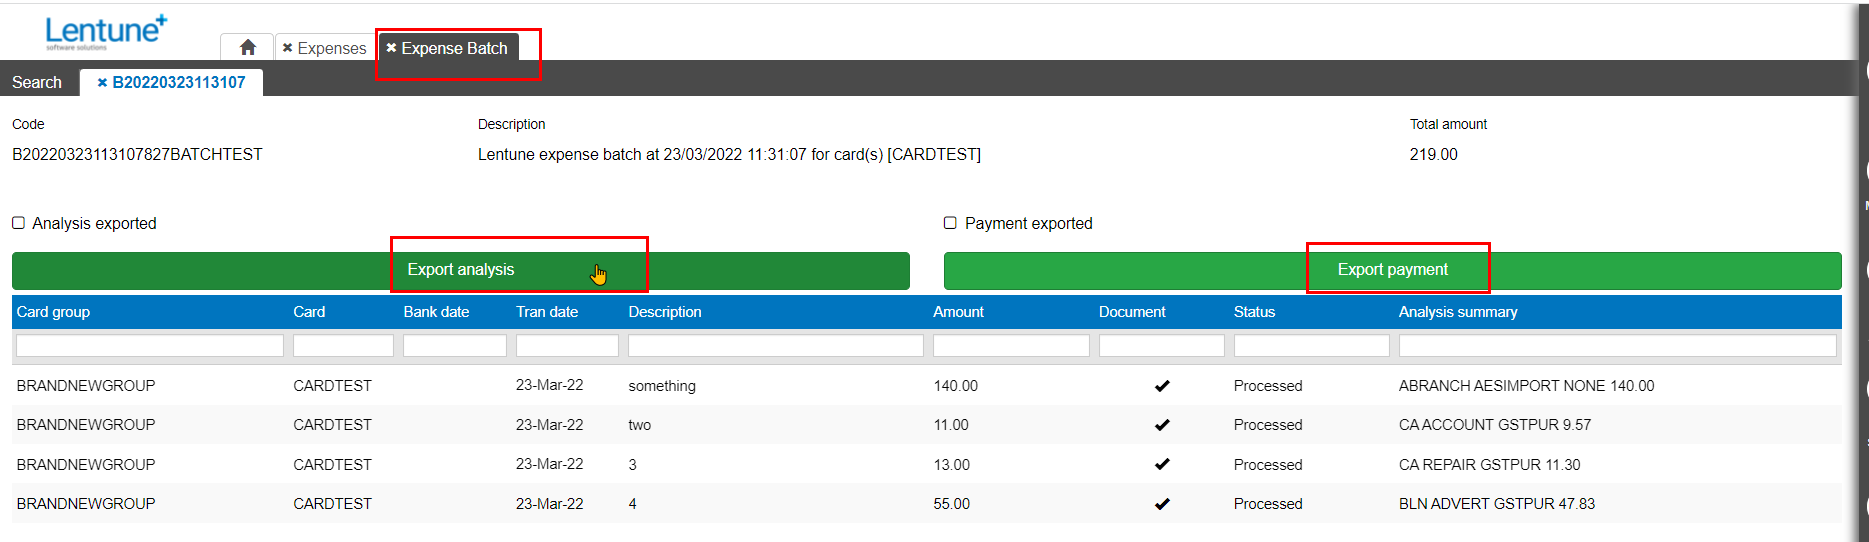Click the Description column filter box

[775, 346]
